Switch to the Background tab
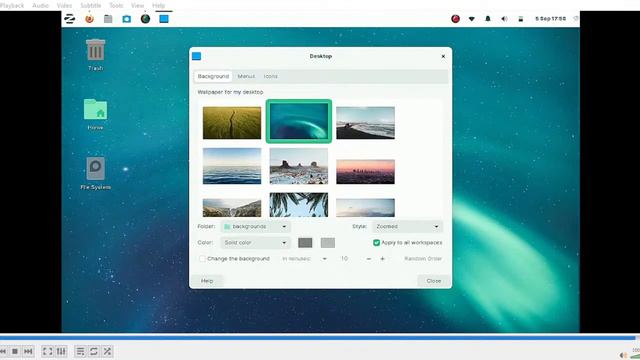The image size is (640, 360). (x=213, y=76)
